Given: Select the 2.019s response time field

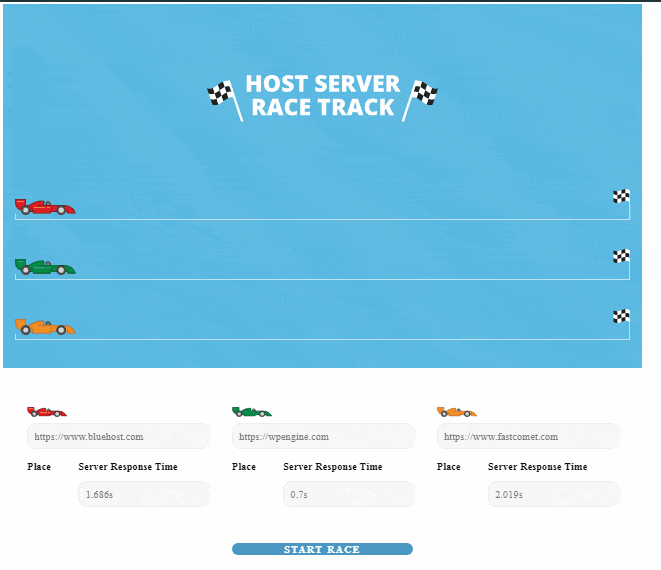Looking at the screenshot, I should tap(554, 494).
